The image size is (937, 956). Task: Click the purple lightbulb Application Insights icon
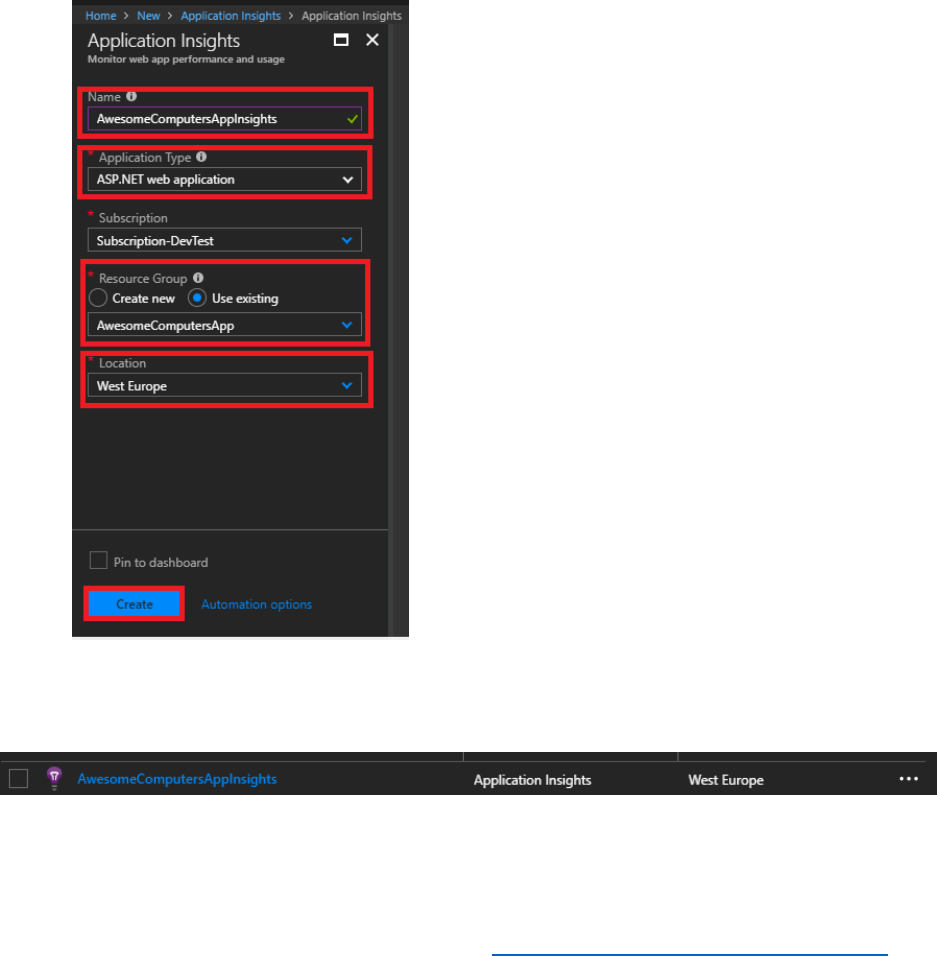pos(54,779)
